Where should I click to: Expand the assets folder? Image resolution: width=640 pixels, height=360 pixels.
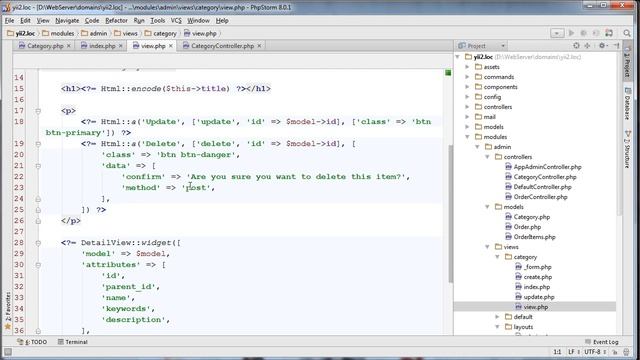(x=467, y=67)
